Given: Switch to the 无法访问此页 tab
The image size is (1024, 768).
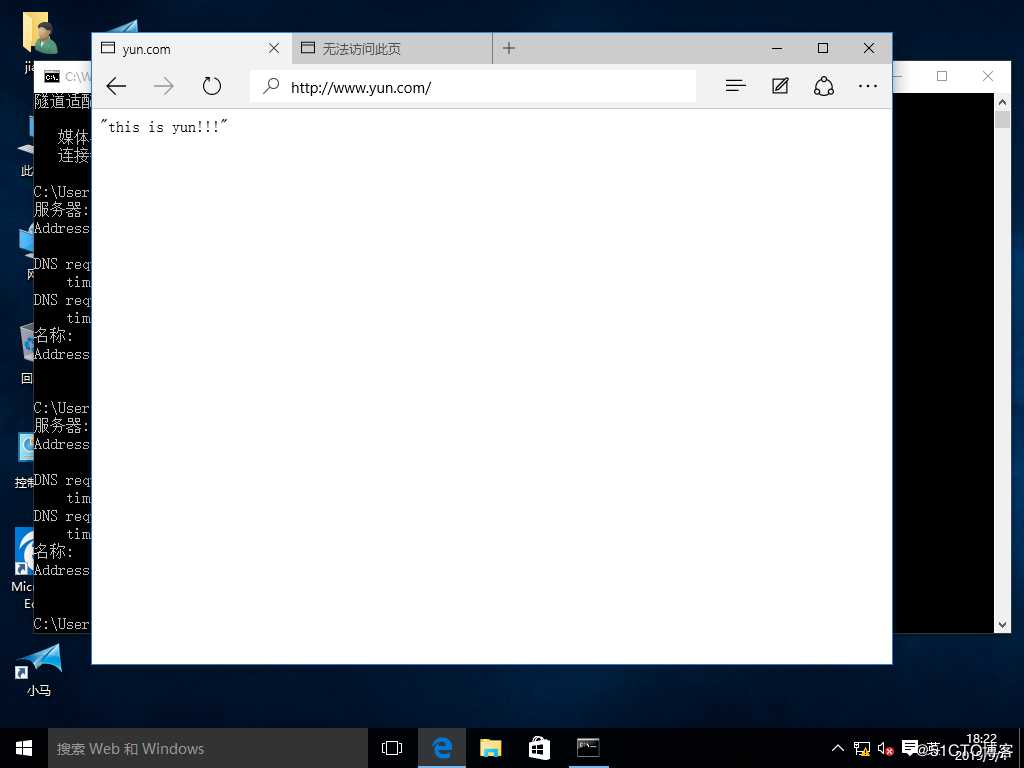Looking at the screenshot, I should [392, 48].
